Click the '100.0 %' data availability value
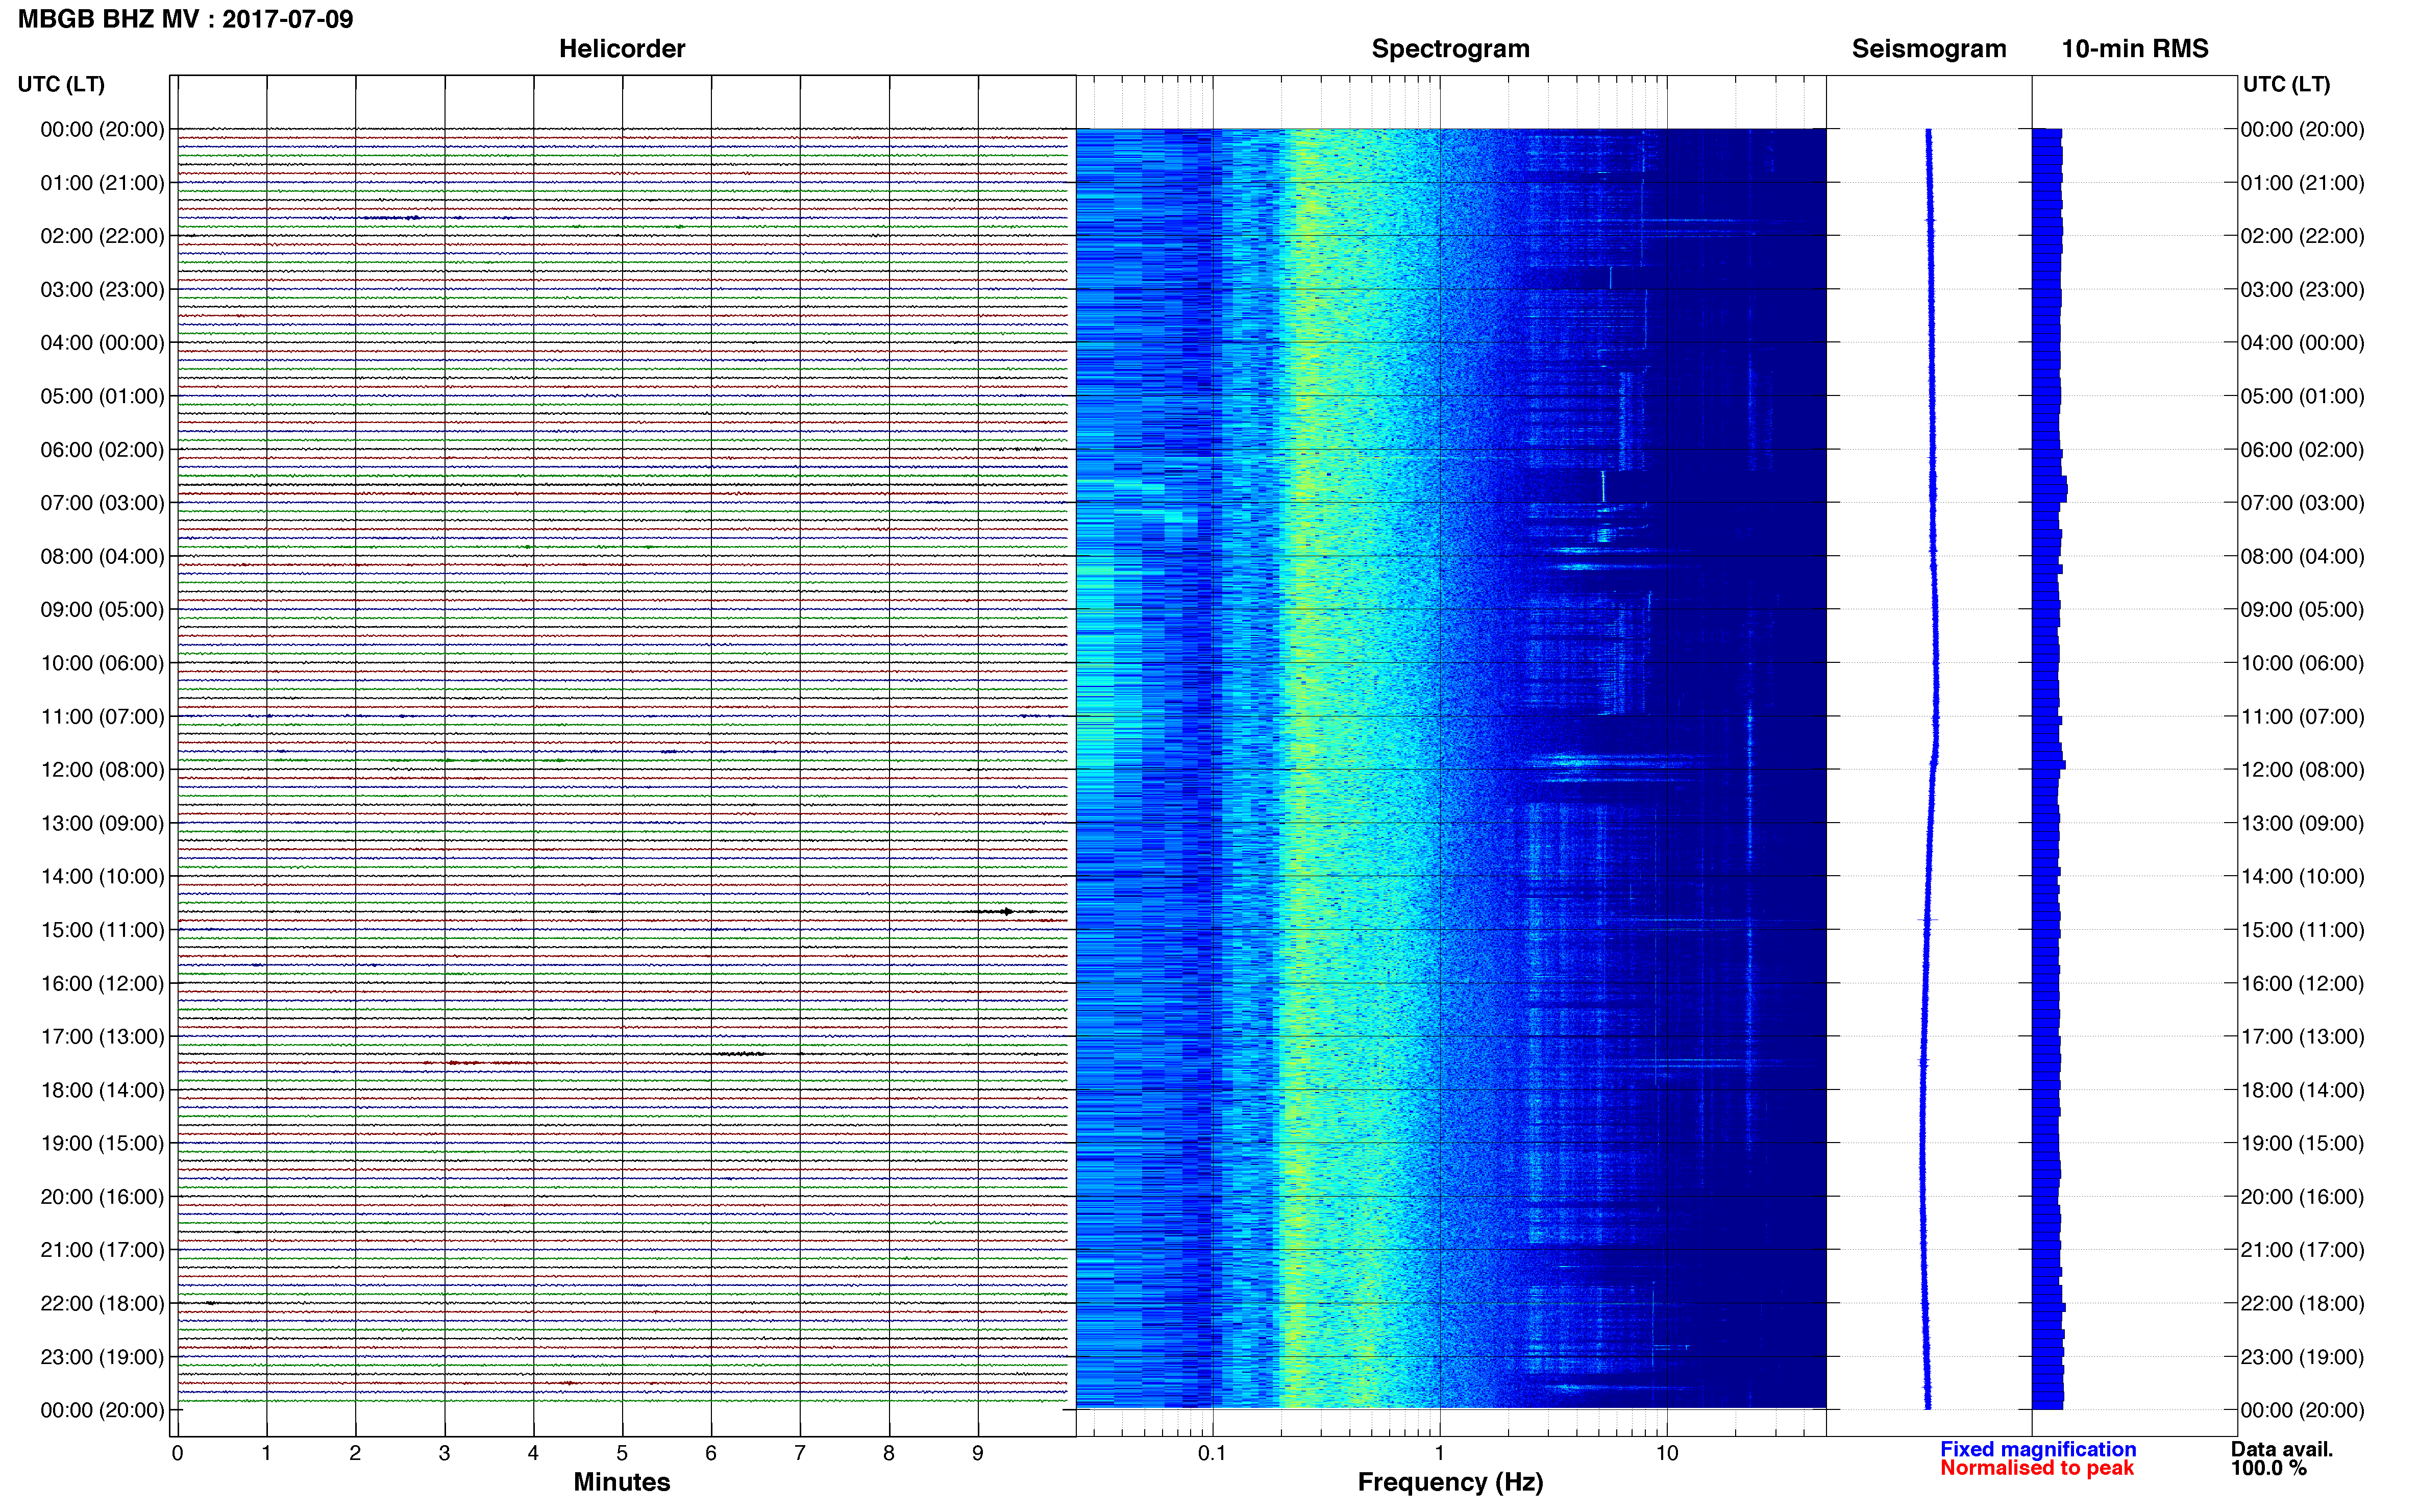 [x=2269, y=1468]
